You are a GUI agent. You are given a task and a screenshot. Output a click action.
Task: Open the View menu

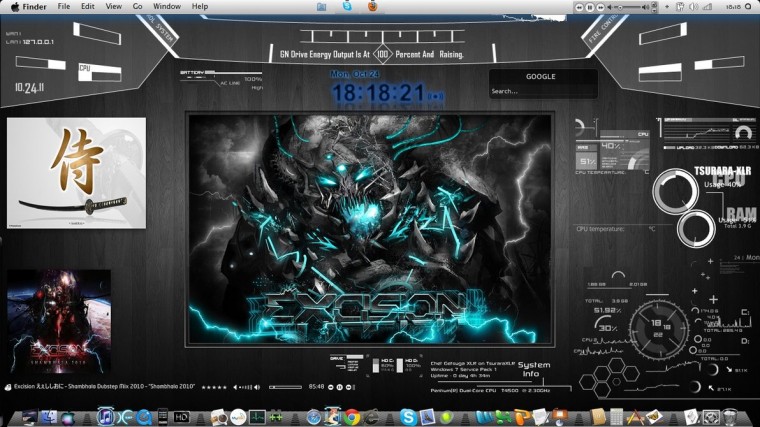(x=113, y=6)
